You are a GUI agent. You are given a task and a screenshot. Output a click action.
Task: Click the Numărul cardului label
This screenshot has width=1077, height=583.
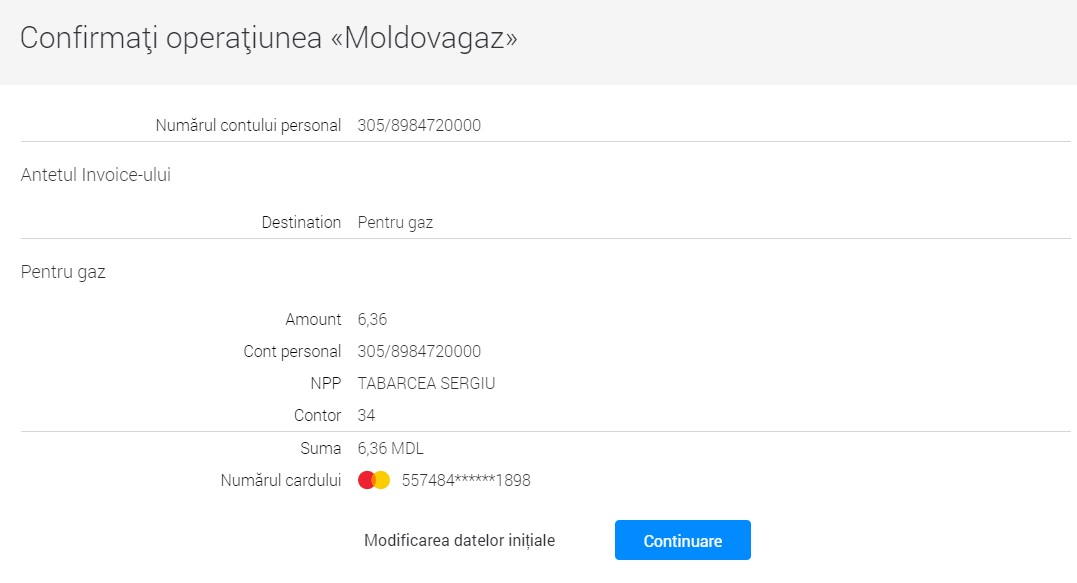281,481
